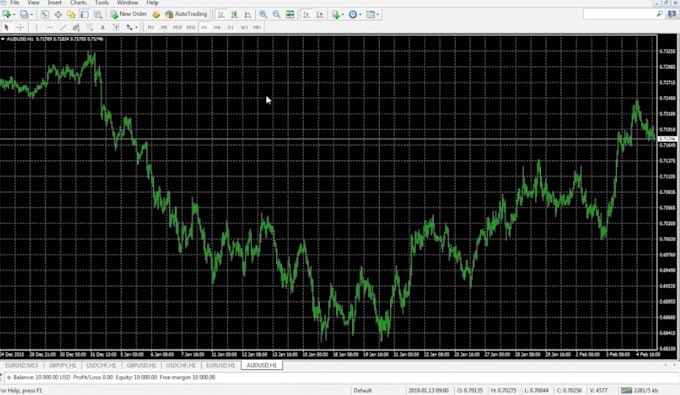Expand the Profiles dropdown arrow

(x=31, y=14)
